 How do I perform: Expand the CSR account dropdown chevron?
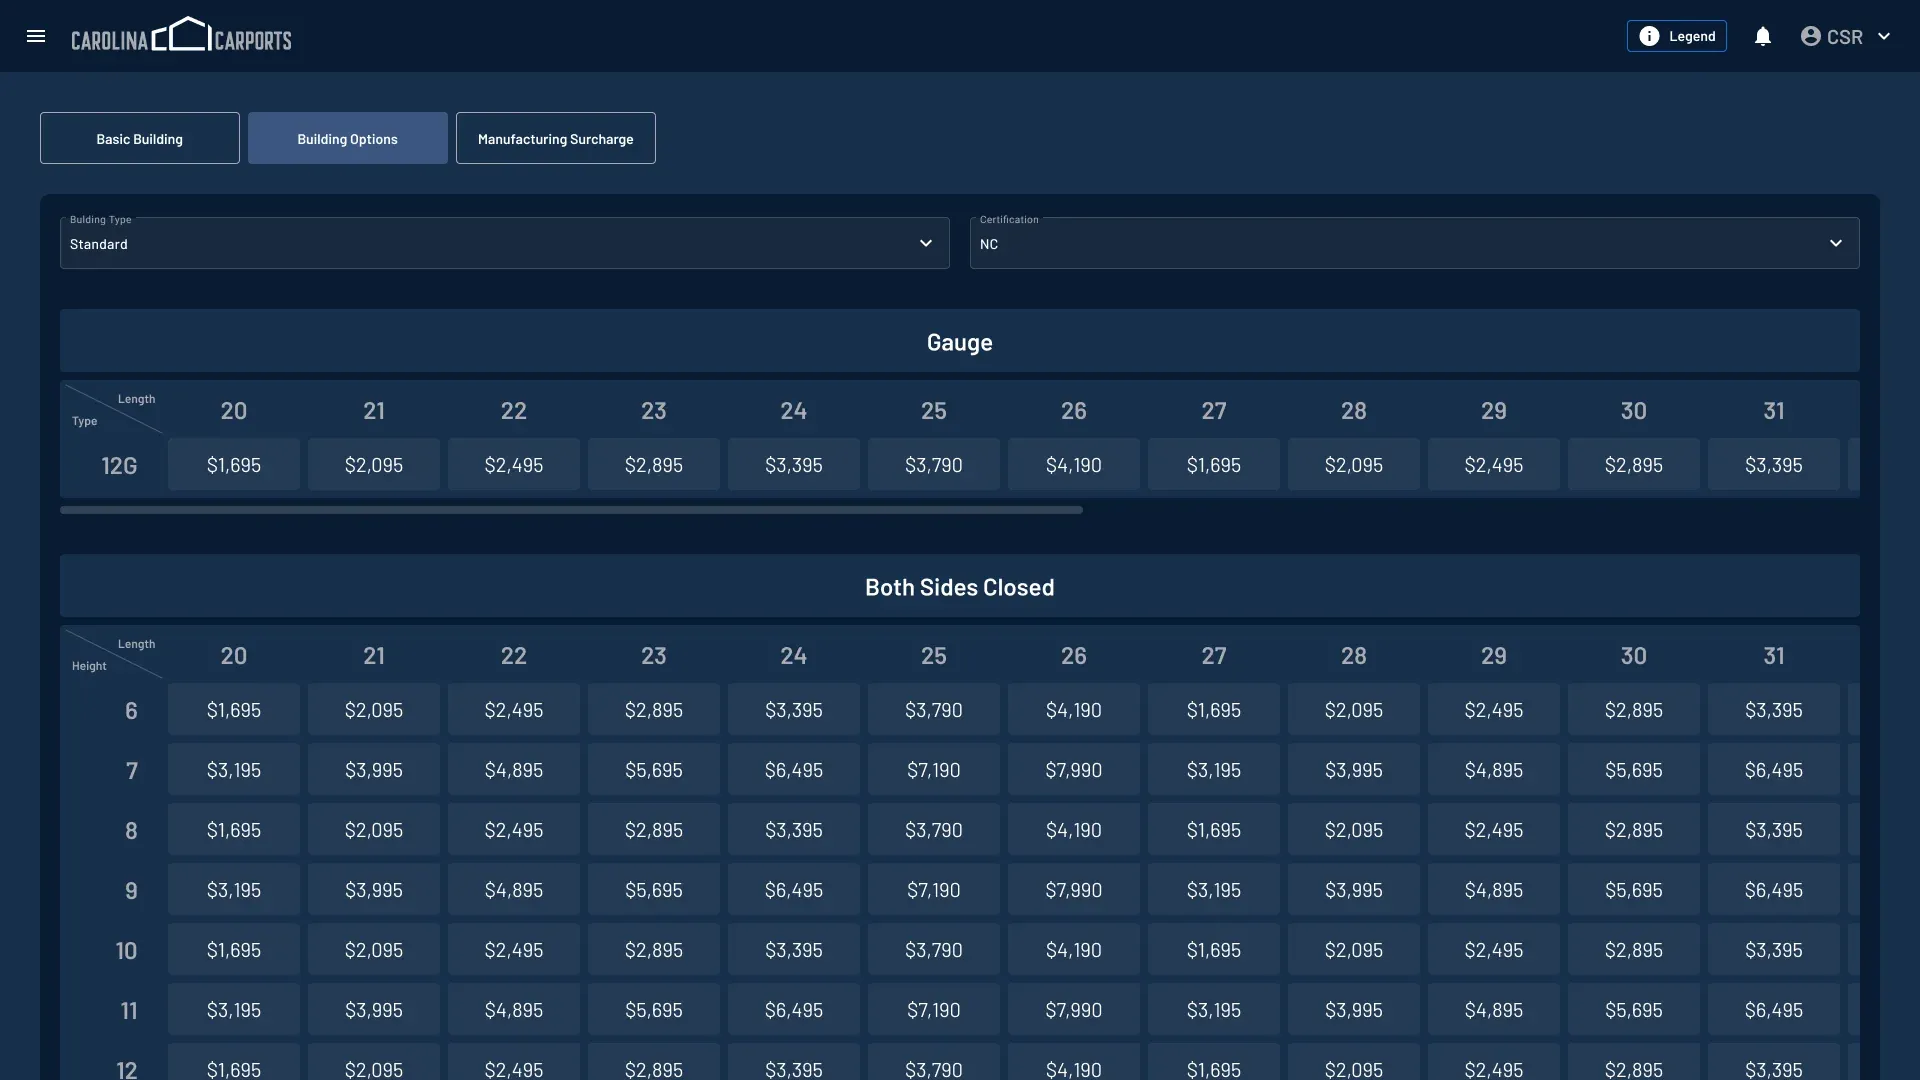pyautogui.click(x=1884, y=36)
